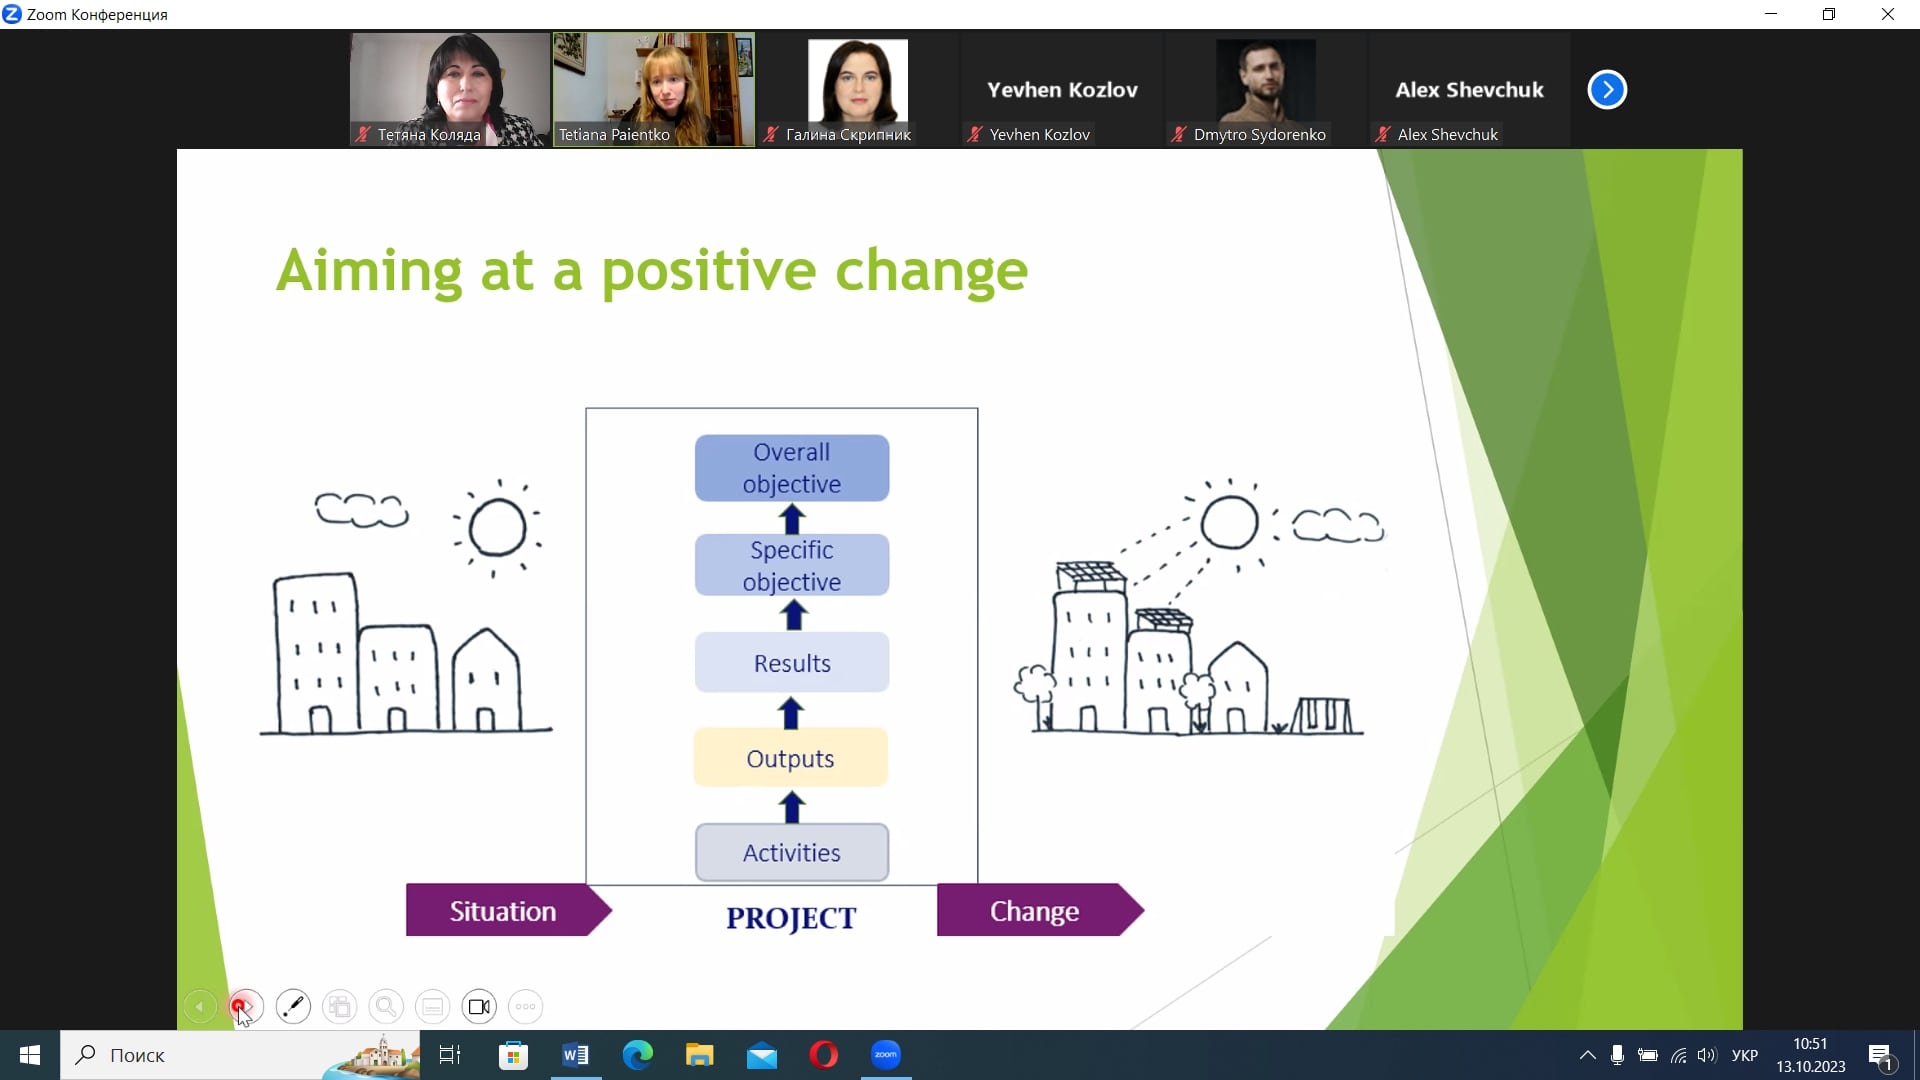Click muted mic icon of Yevhen Kozlov
1920x1080 pixels.
pyautogui.click(x=975, y=134)
